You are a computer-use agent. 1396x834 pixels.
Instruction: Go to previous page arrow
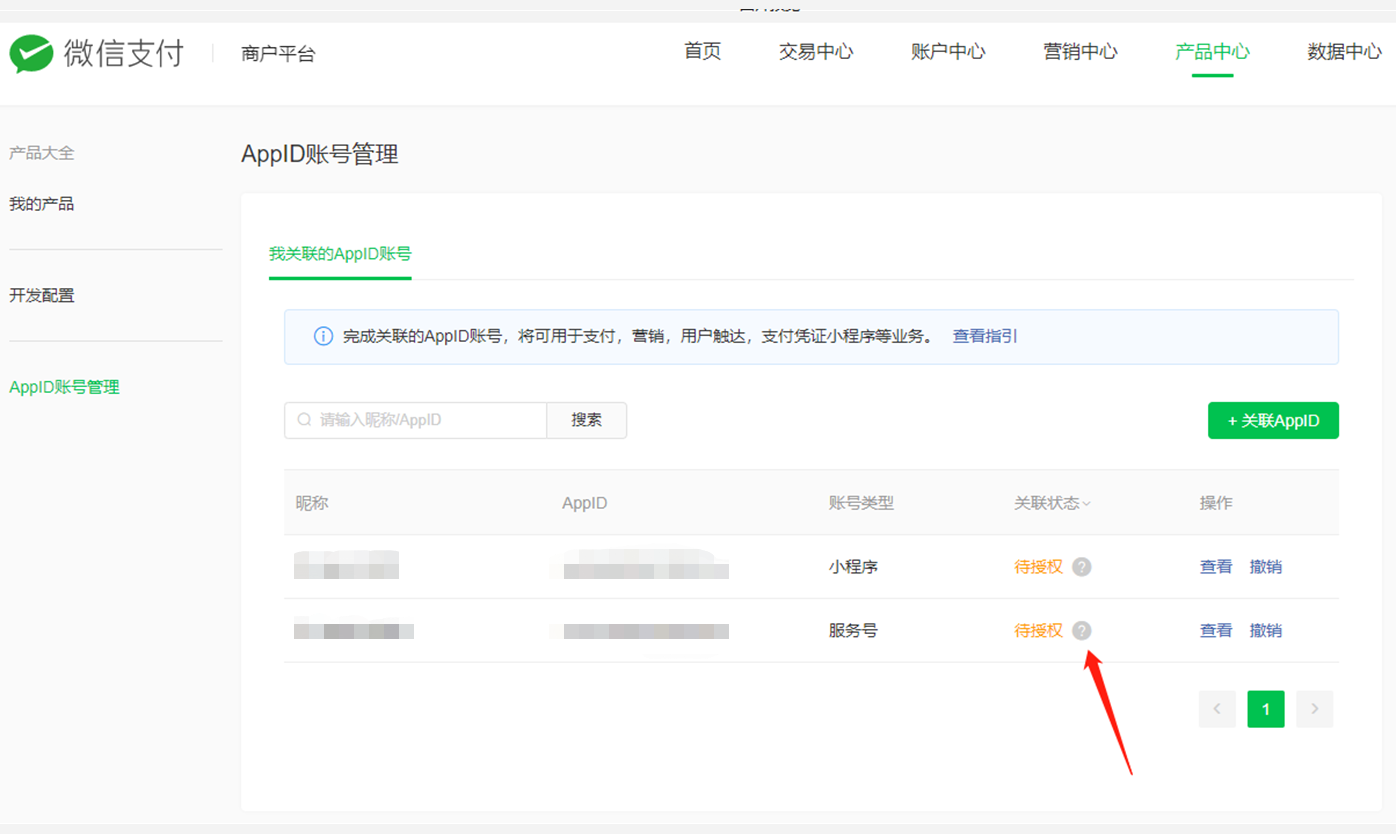(x=1217, y=709)
